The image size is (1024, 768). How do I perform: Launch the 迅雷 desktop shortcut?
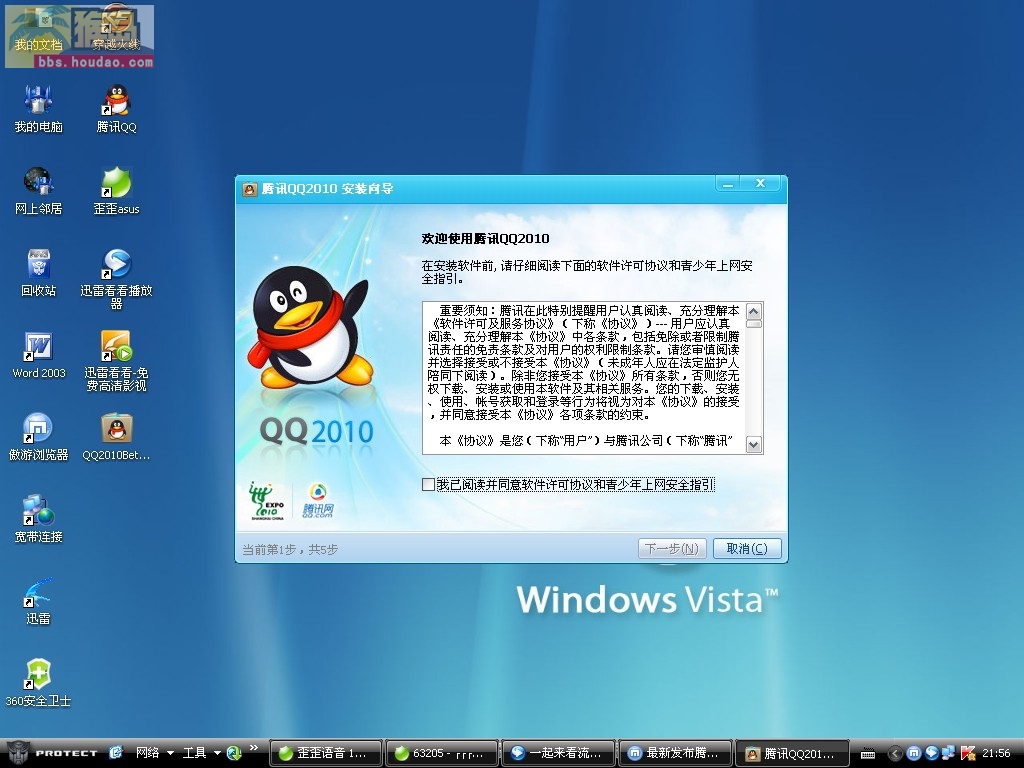(x=39, y=601)
